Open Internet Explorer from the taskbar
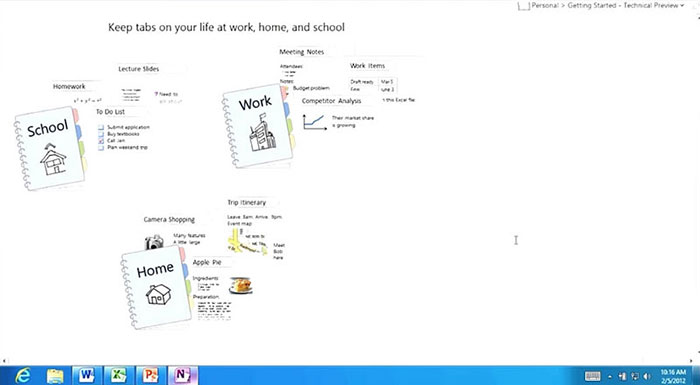The width and height of the screenshot is (700, 385). (x=22, y=375)
